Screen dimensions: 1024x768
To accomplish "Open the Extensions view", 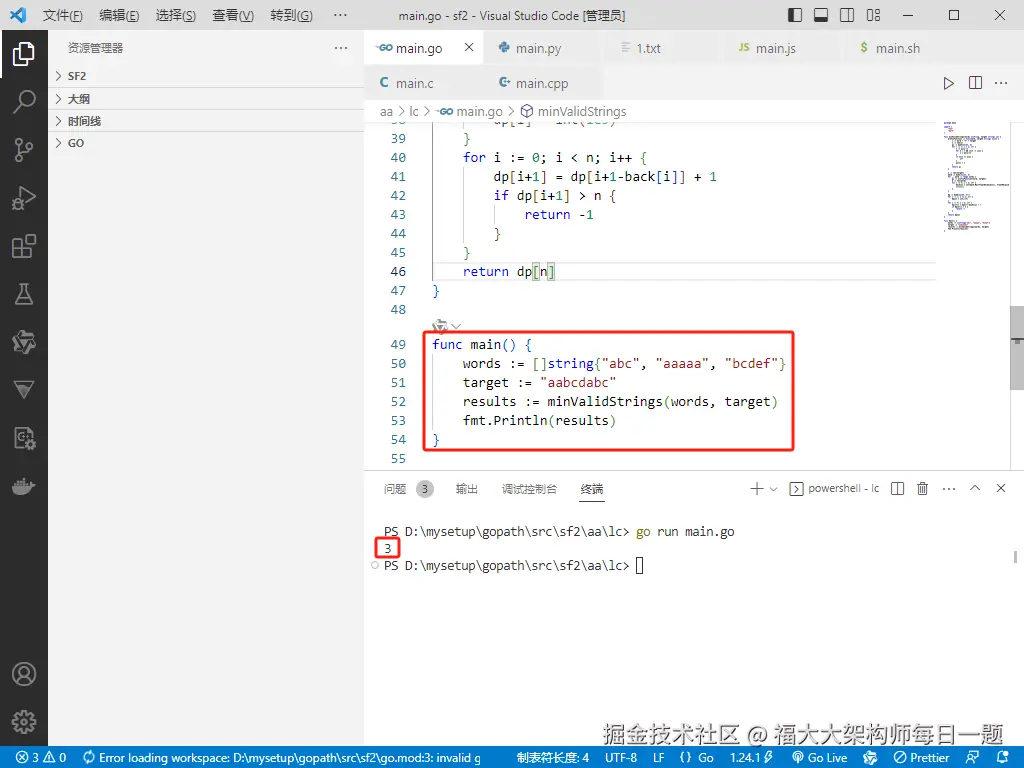I will pyautogui.click(x=24, y=246).
